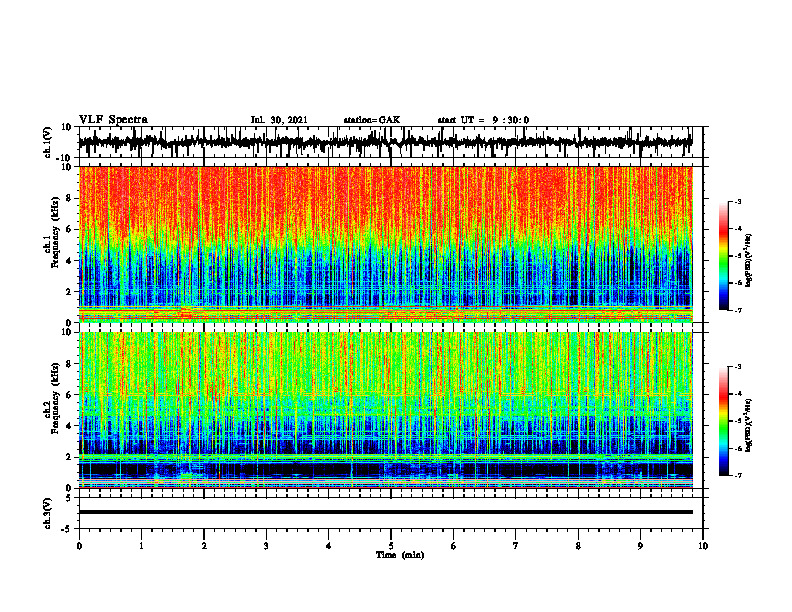The width and height of the screenshot is (792, 612).
Task: Click the "-10" tick on ch.1(V) waveform axis
Action: [x=65, y=158]
